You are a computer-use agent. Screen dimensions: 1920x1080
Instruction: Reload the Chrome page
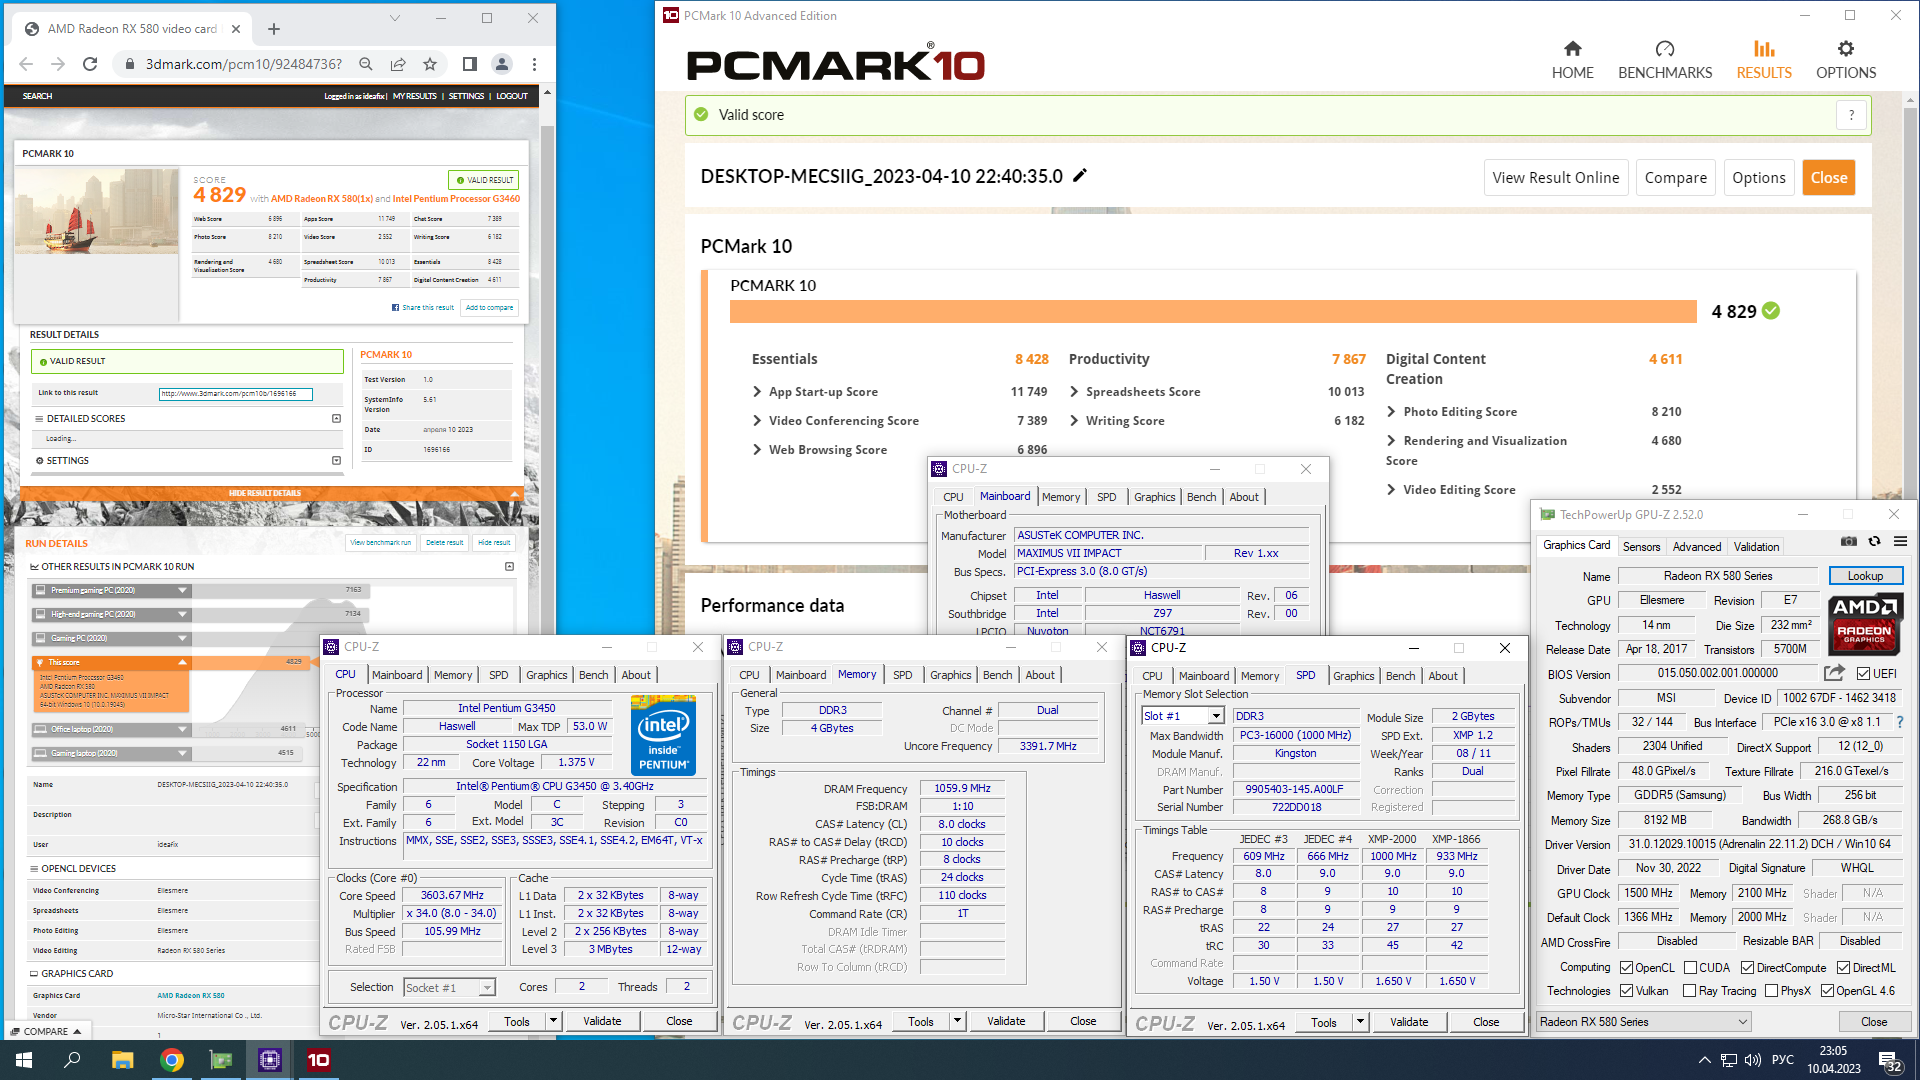point(90,64)
